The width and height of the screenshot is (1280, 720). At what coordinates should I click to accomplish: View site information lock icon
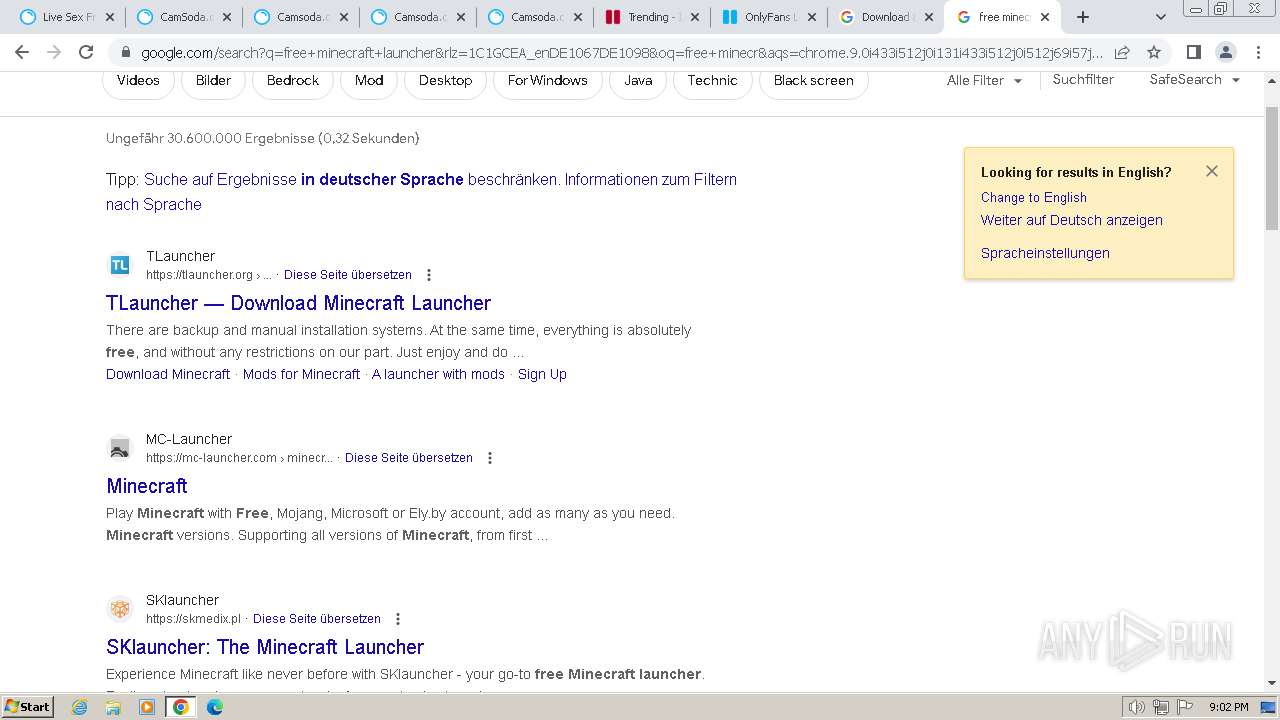(126, 53)
